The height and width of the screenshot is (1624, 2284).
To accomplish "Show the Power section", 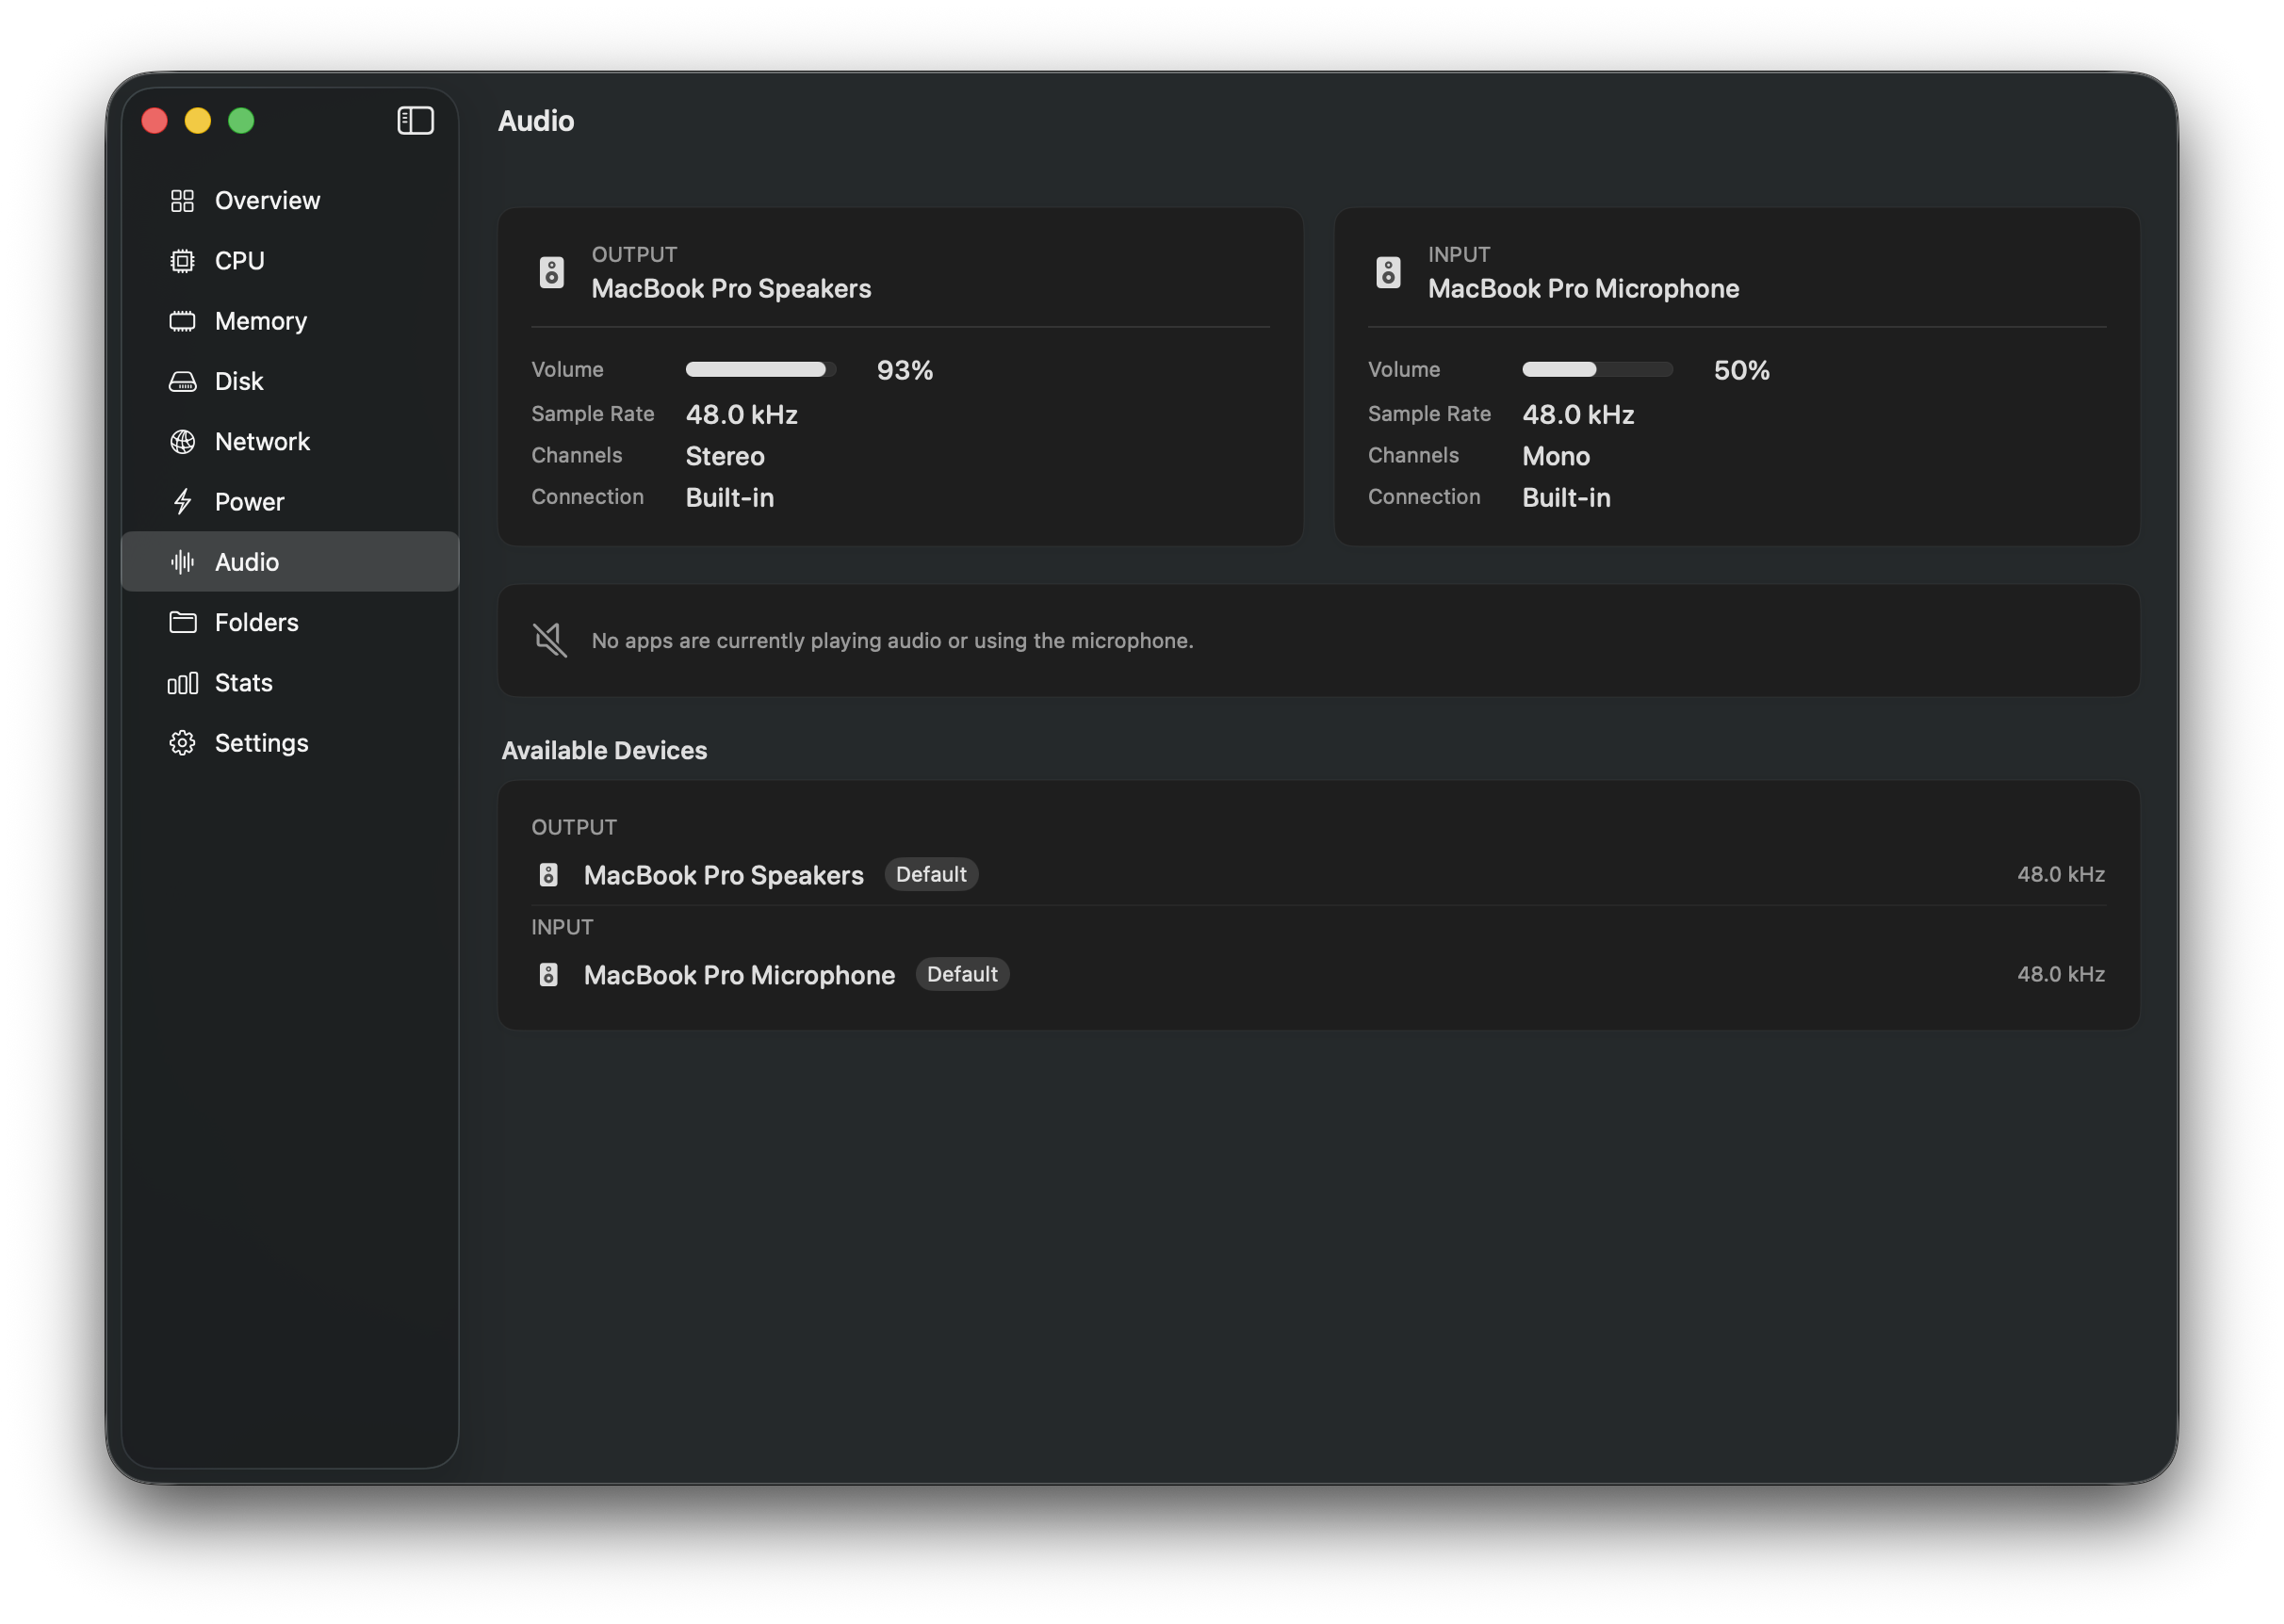I will point(290,502).
